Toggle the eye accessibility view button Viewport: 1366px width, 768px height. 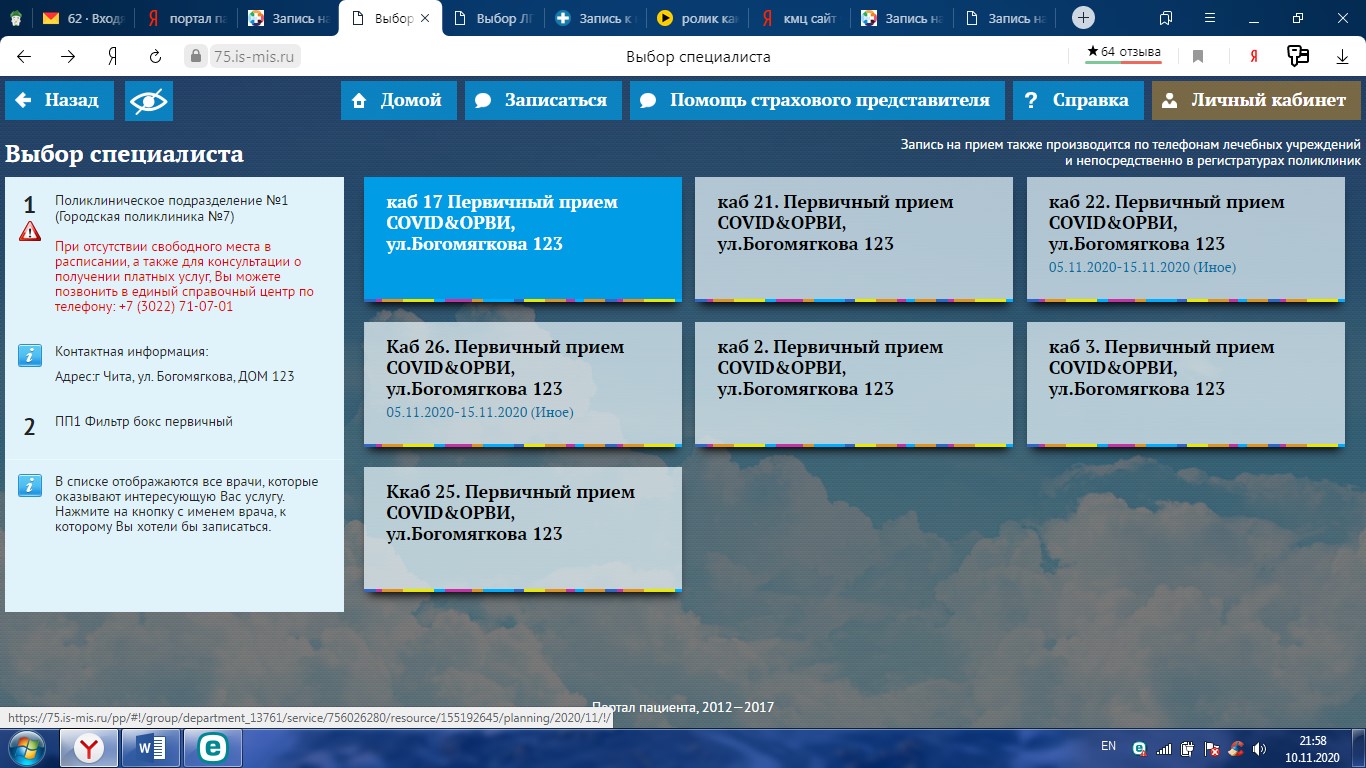(x=149, y=101)
